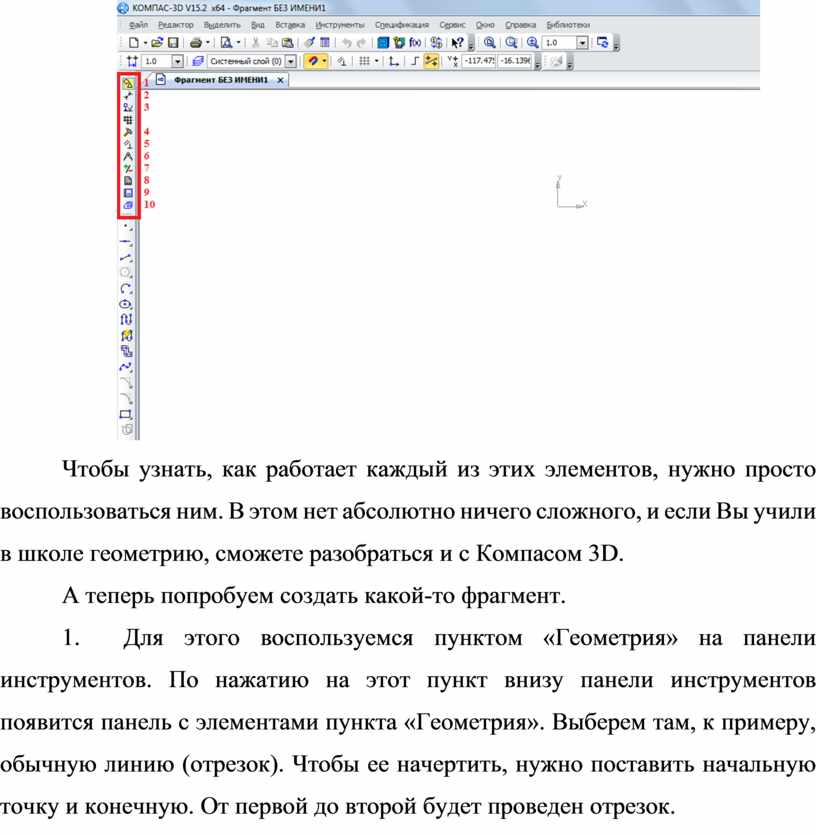The image size is (816, 835).
Task: Open the Вставка menu
Action: 290,24
